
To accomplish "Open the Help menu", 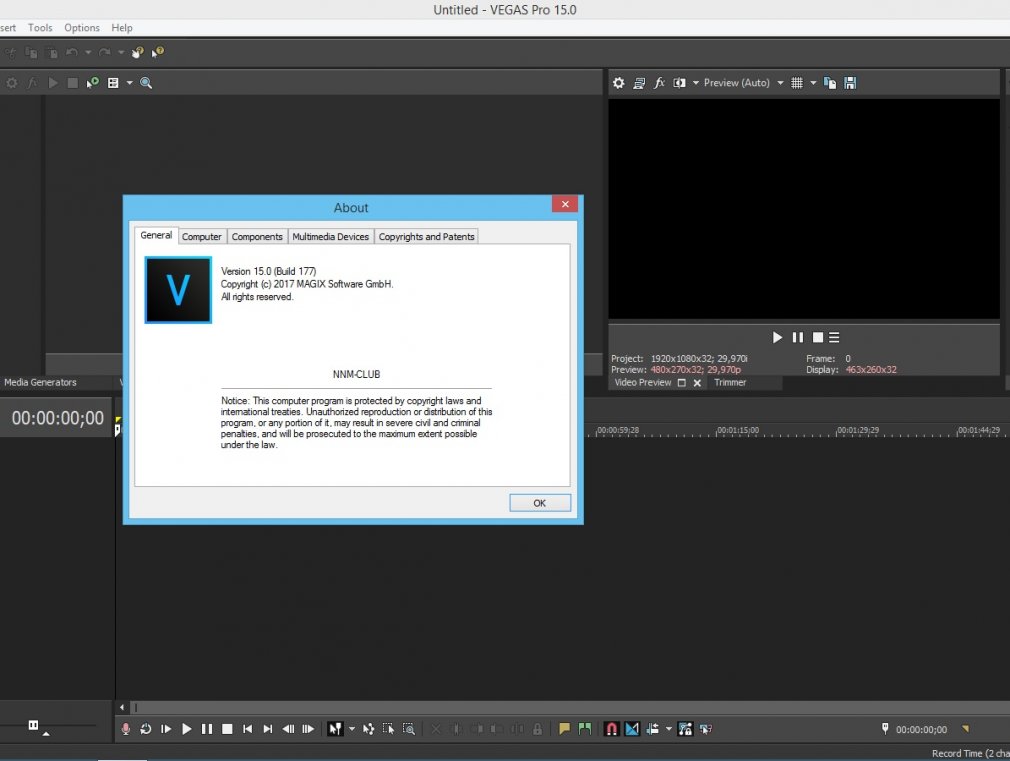I will (122, 28).
